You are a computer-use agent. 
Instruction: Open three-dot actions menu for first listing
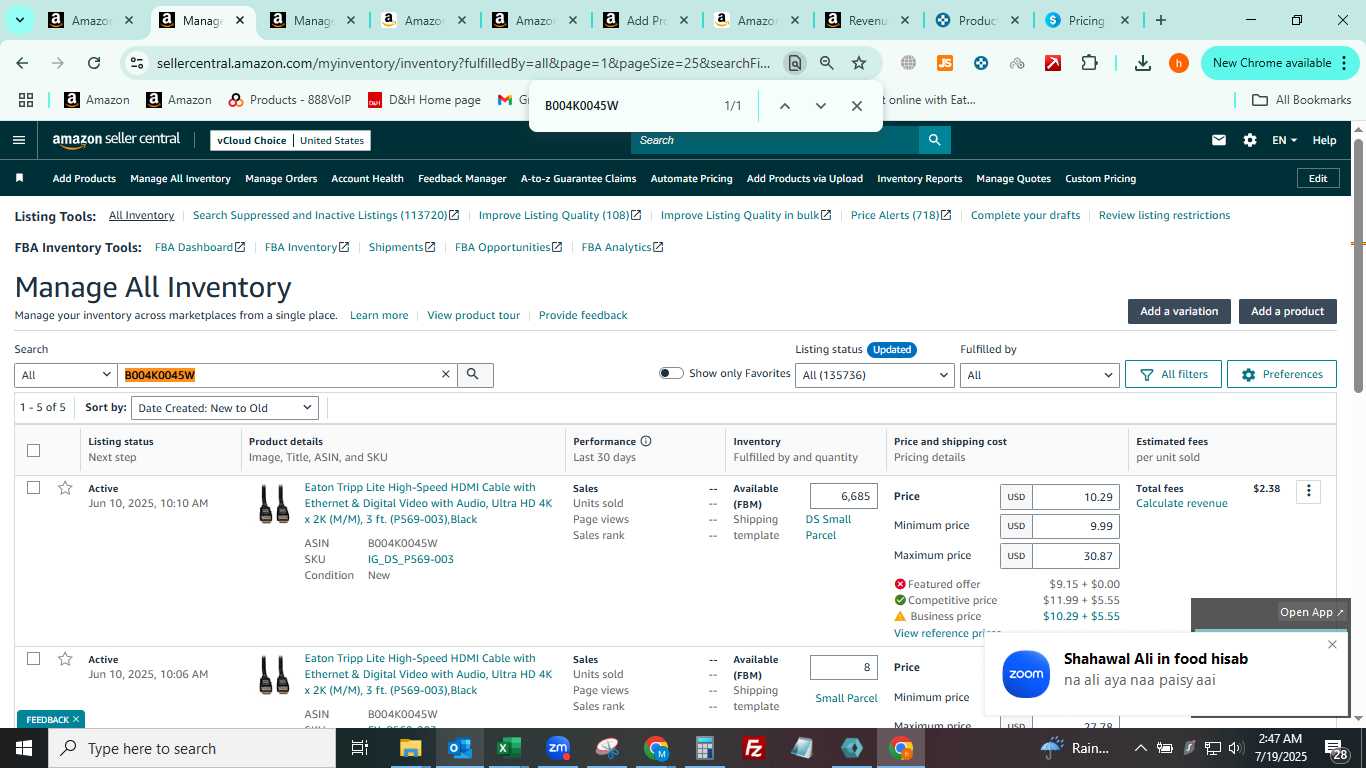coord(1308,491)
